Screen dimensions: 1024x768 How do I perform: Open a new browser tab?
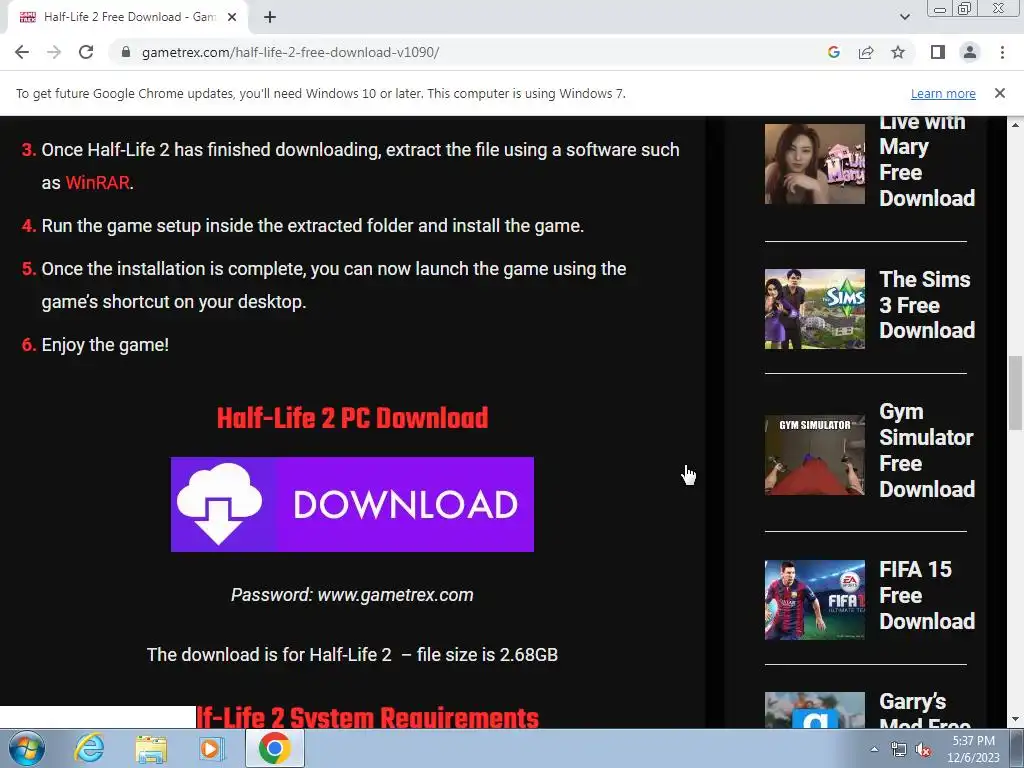pos(270,18)
